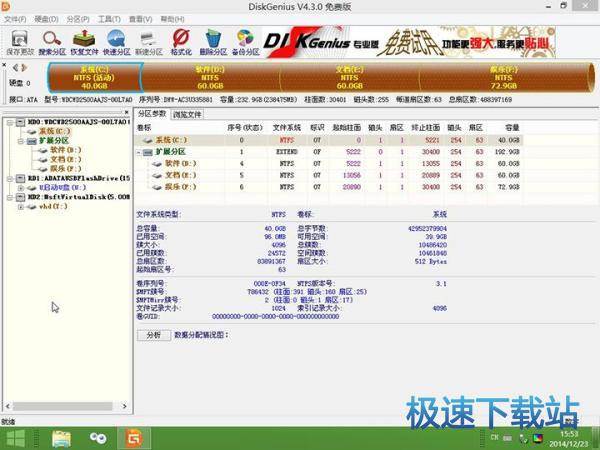Click the CH input language indicator in tray

495,437
